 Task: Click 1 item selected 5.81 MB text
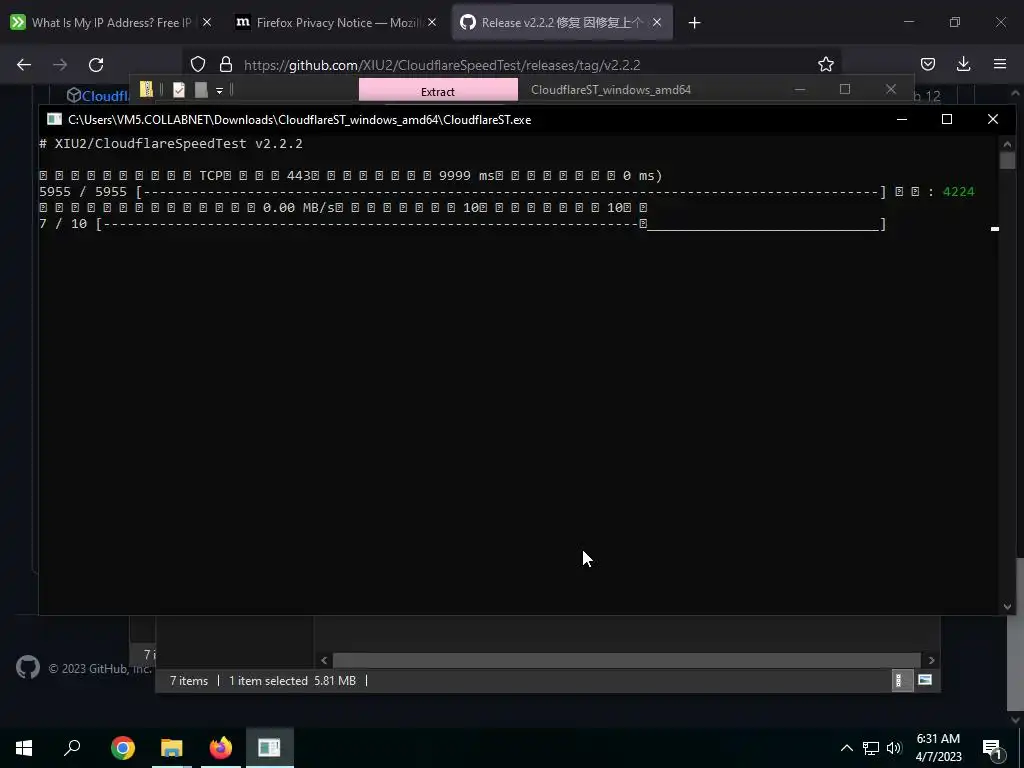[x=292, y=680]
